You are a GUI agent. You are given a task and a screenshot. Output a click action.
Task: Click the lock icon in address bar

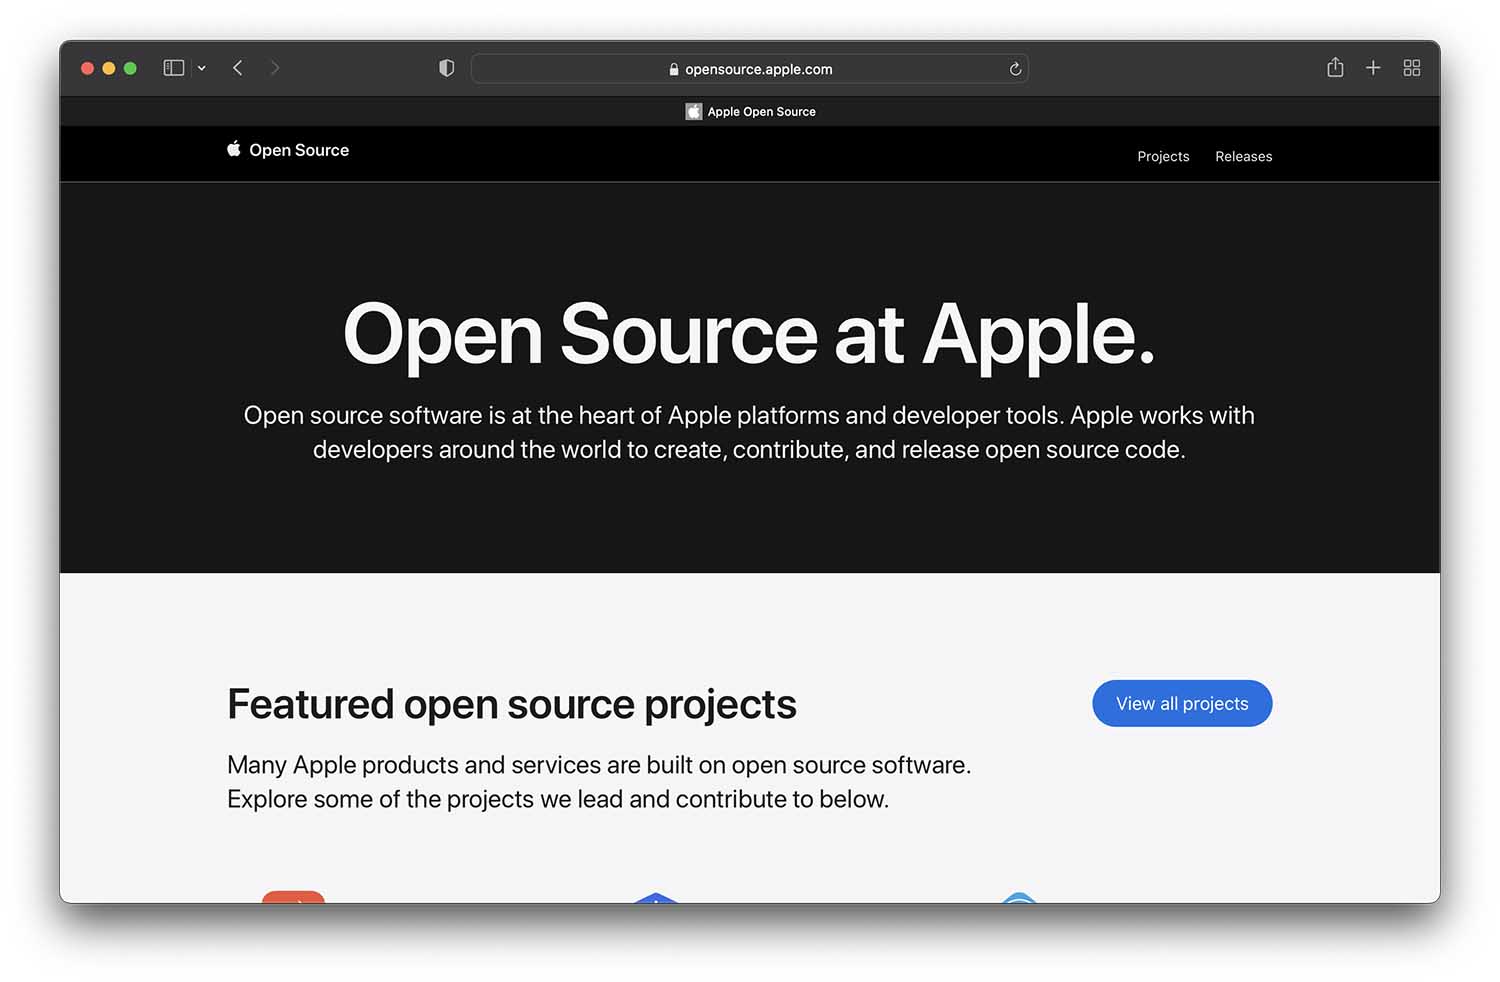point(674,69)
